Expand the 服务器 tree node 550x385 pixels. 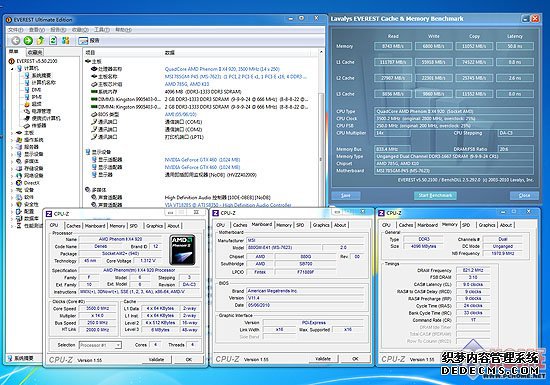[x=12, y=147]
